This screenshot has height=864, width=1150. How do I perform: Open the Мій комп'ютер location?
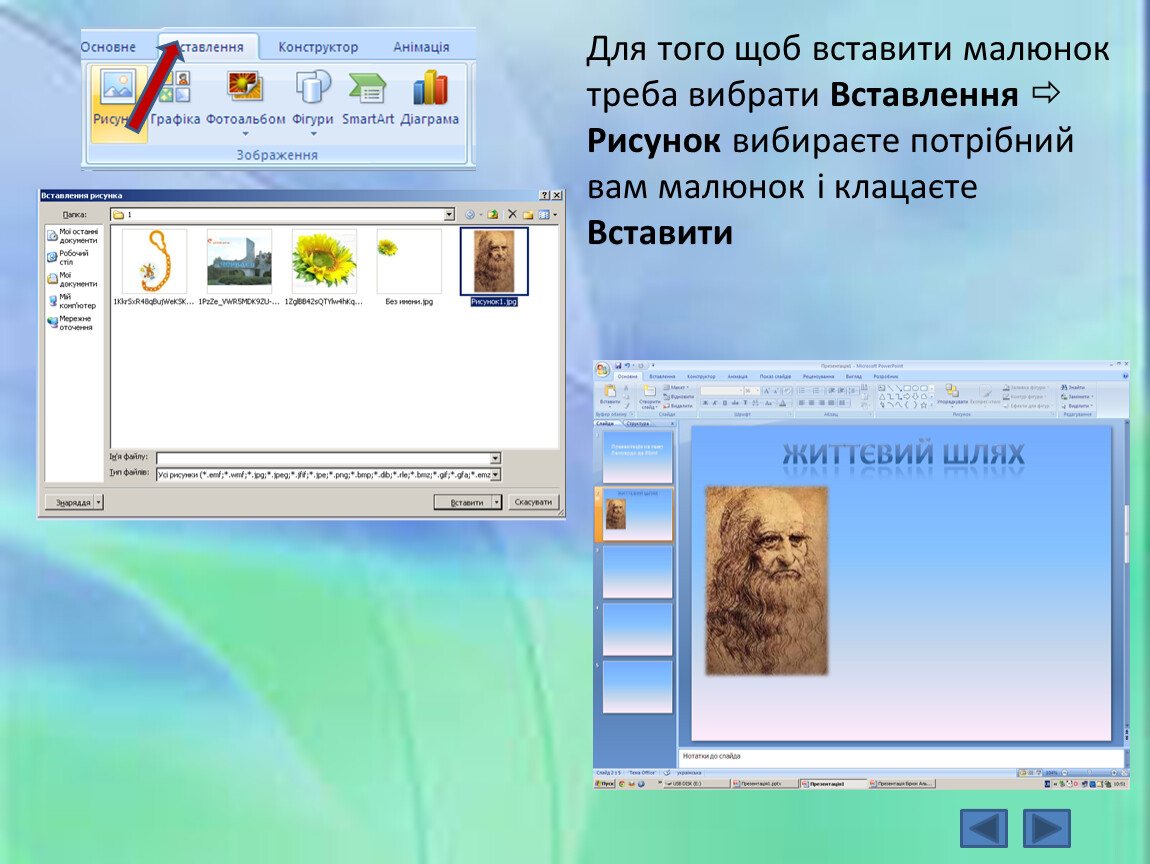(73, 301)
